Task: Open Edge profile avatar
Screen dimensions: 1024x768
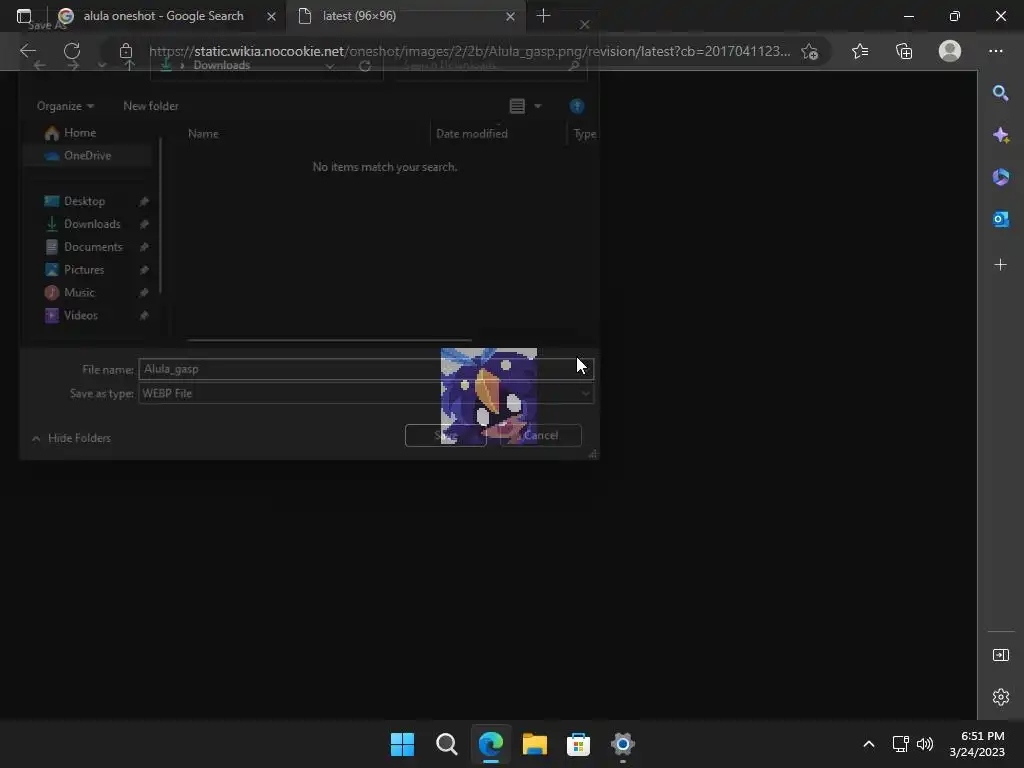Action: pyautogui.click(x=950, y=51)
